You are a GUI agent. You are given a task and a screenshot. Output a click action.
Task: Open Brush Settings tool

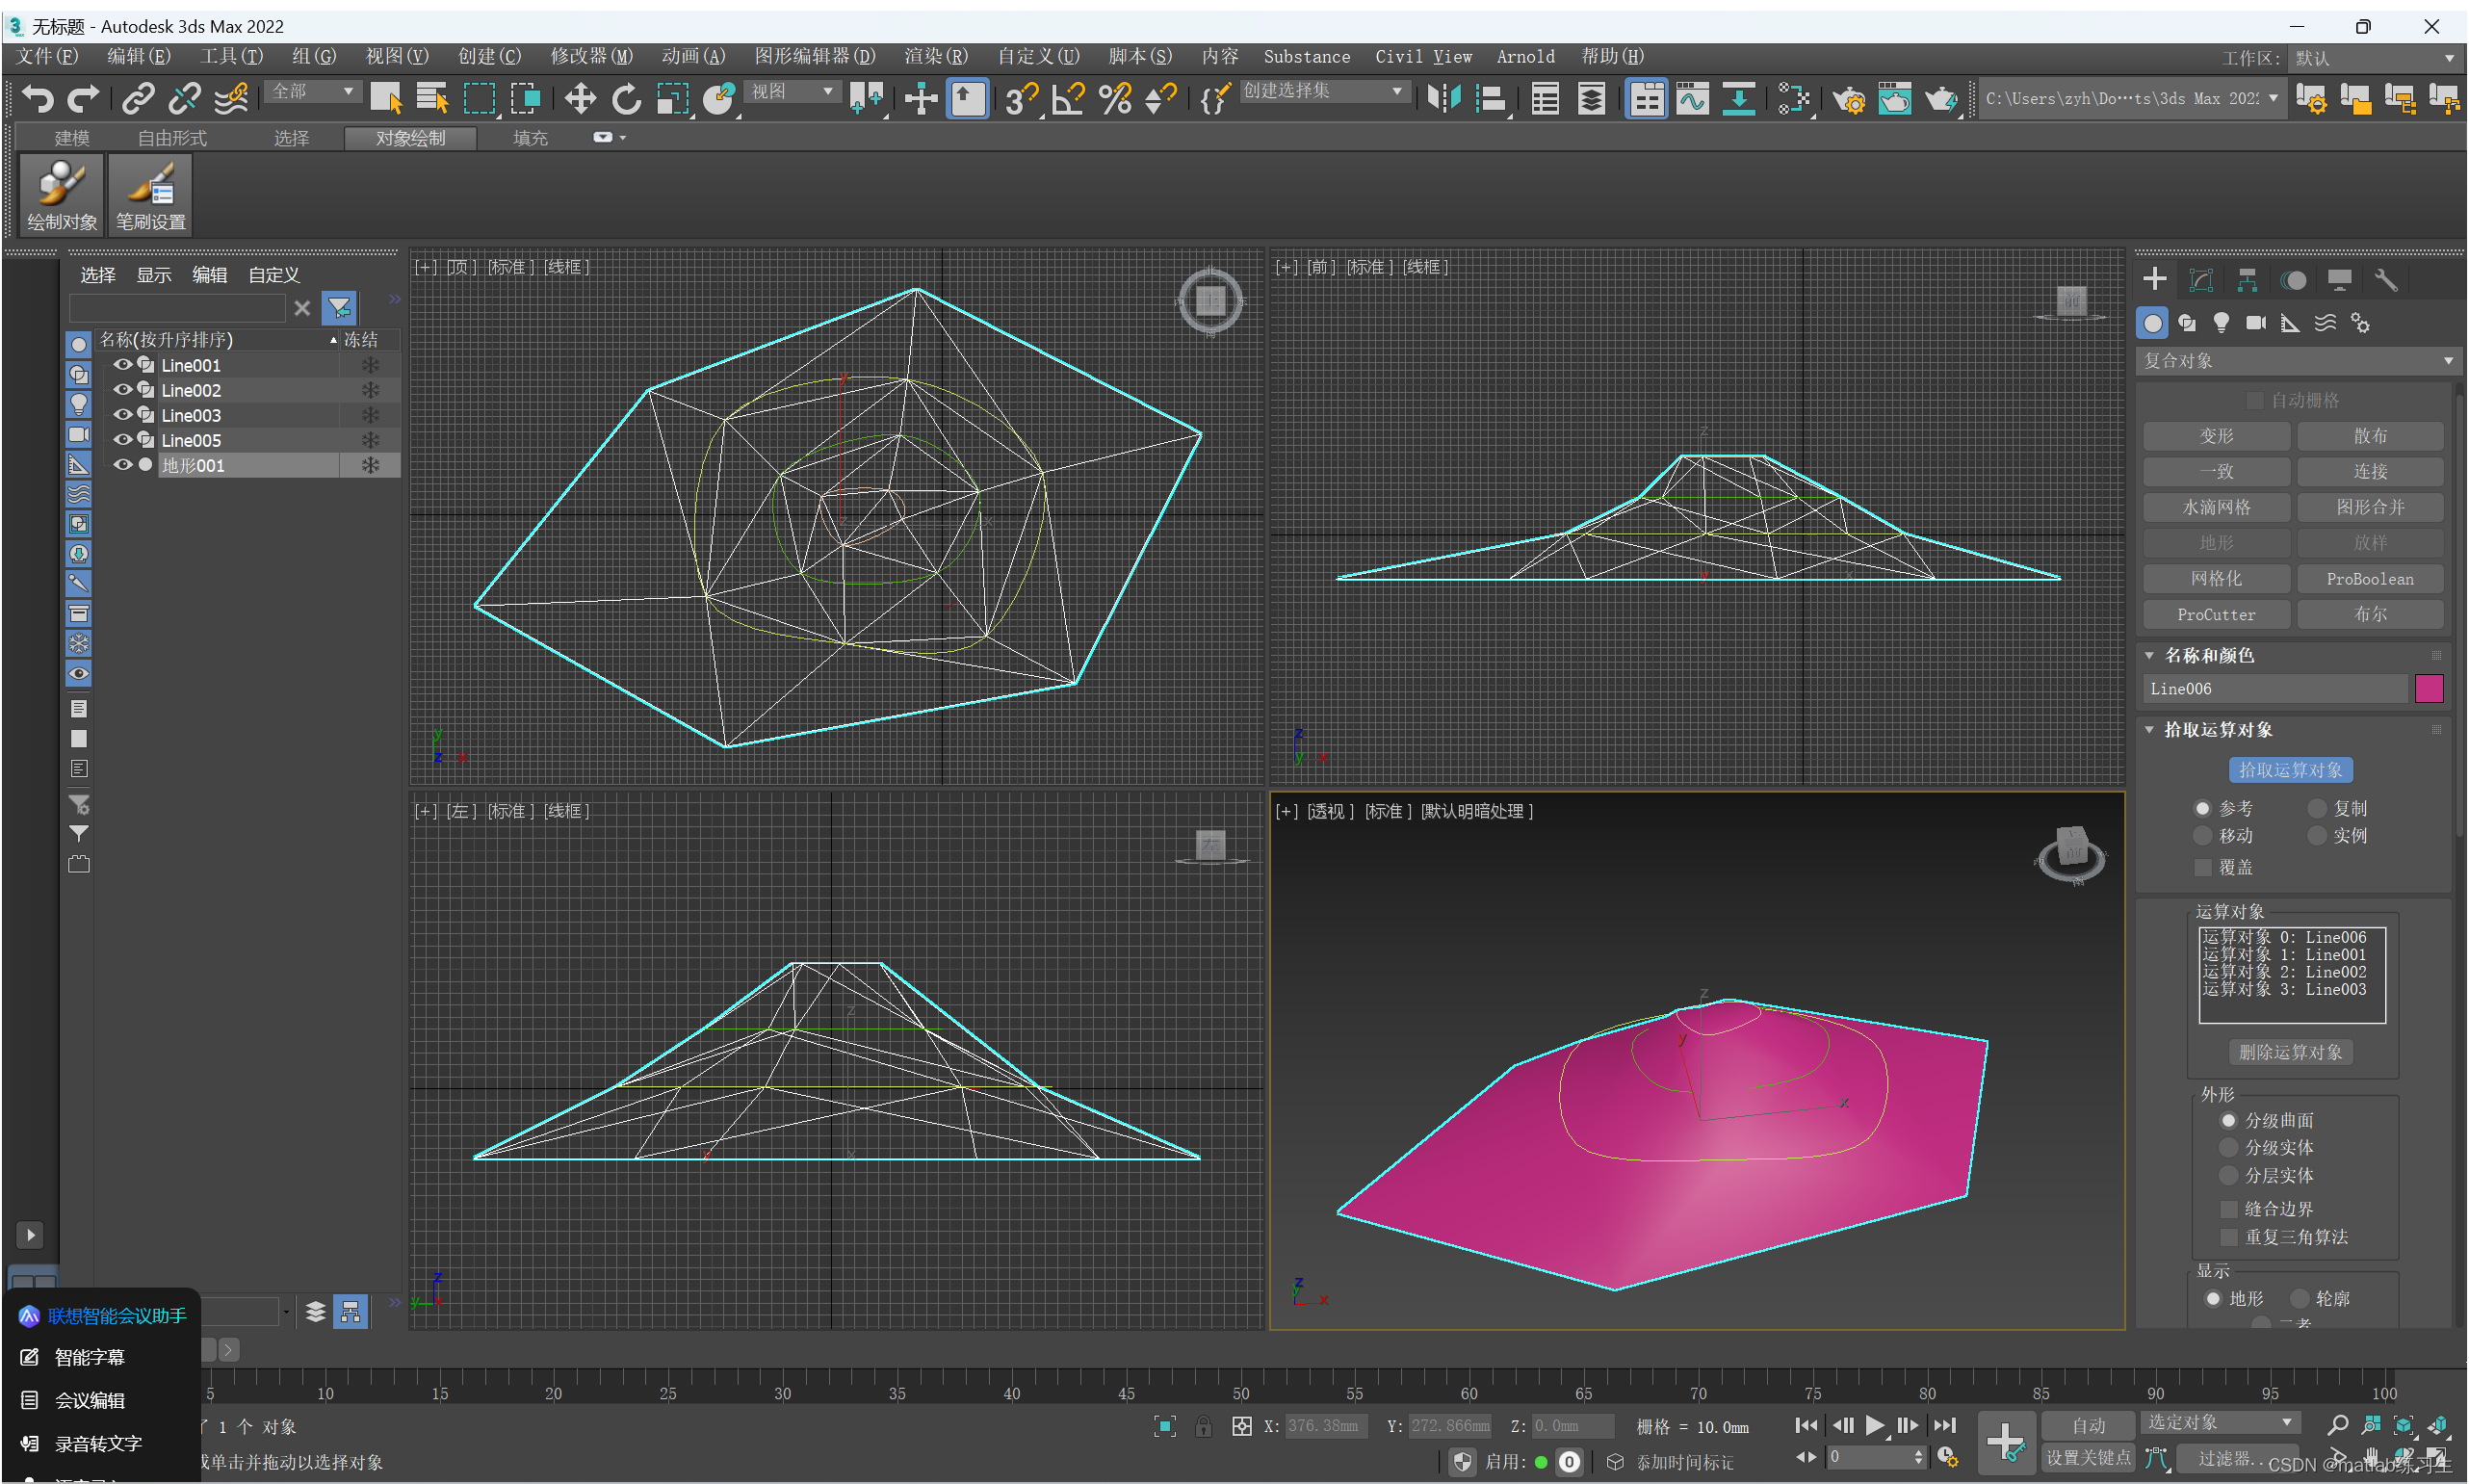click(x=150, y=195)
